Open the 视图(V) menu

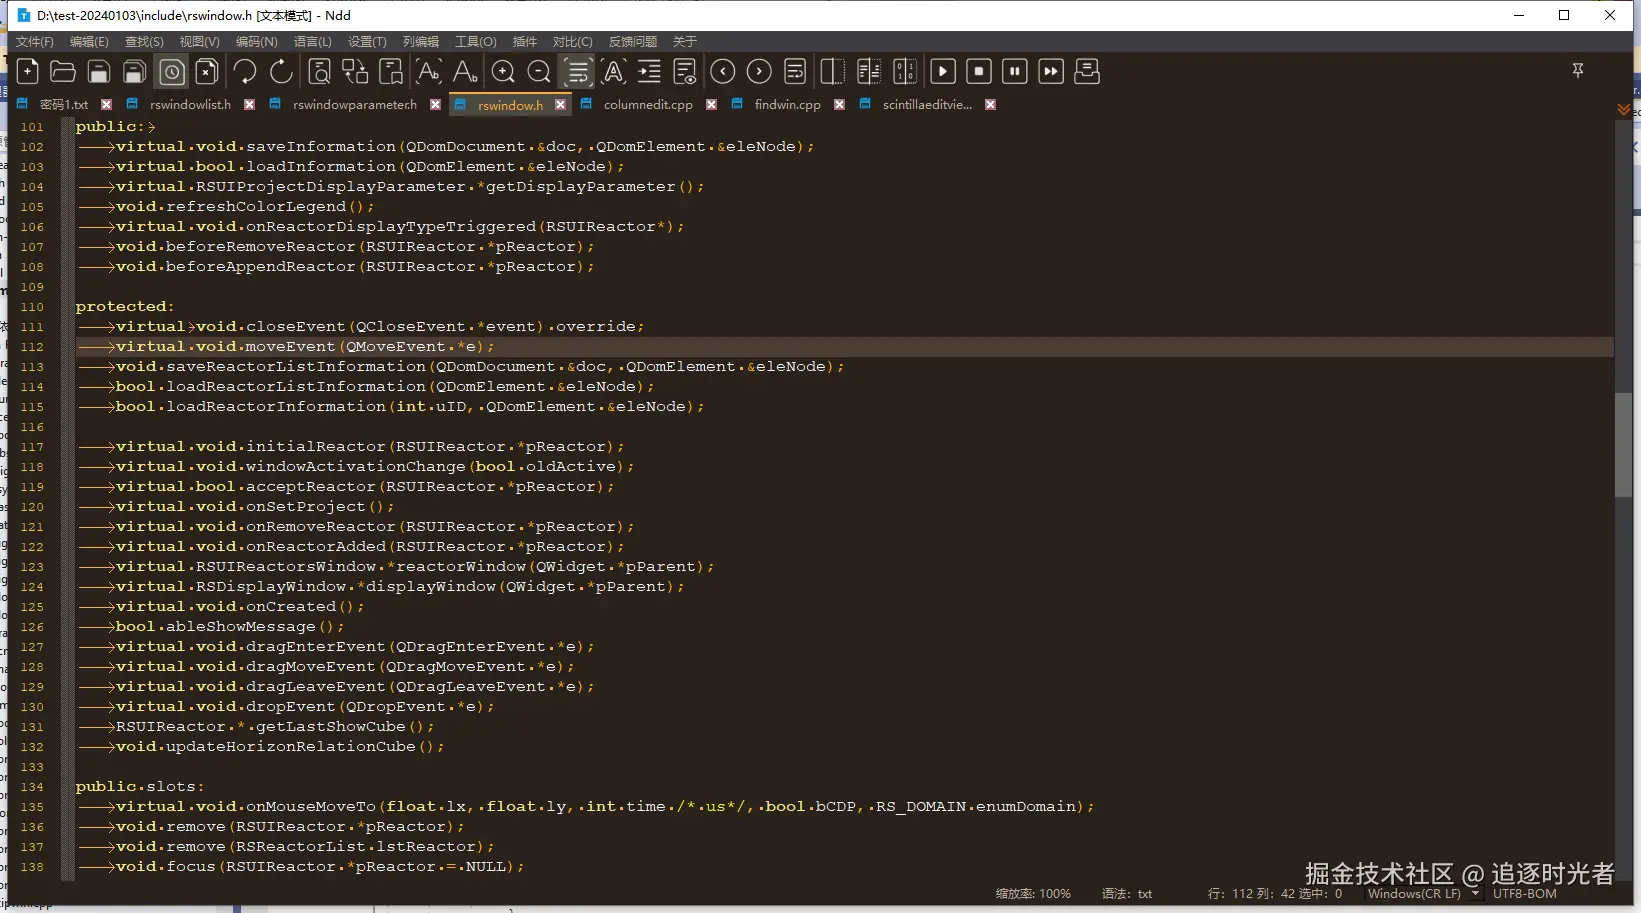coord(200,42)
